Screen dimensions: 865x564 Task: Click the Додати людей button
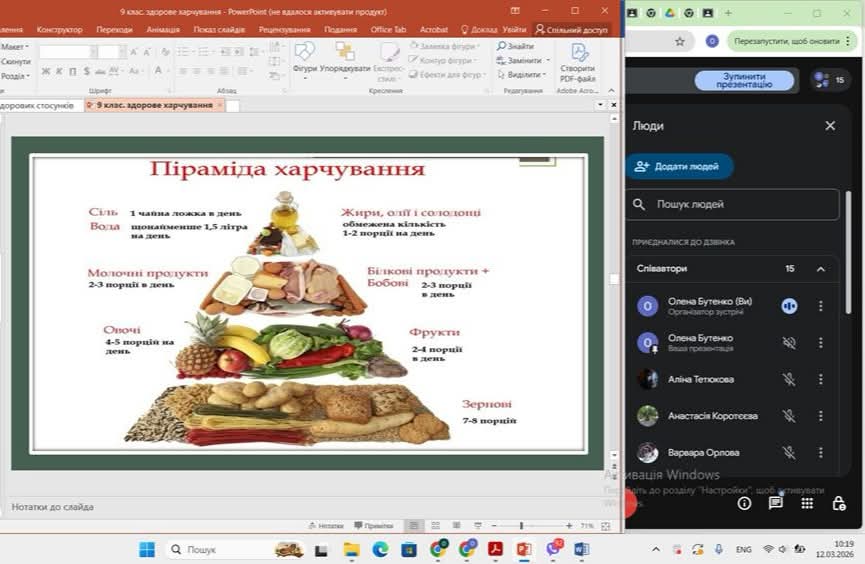point(679,166)
